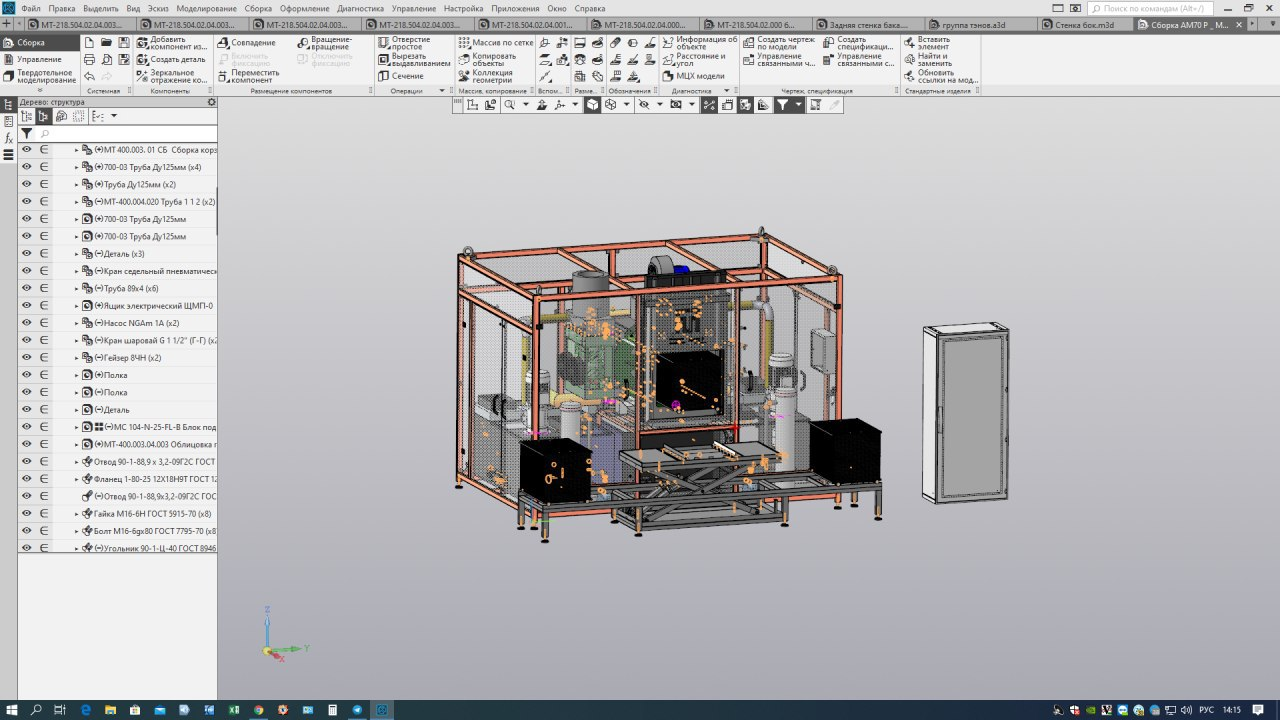Click the Open file folder icon
The width and height of the screenshot is (1280, 720).
click(x=107, y=43)
